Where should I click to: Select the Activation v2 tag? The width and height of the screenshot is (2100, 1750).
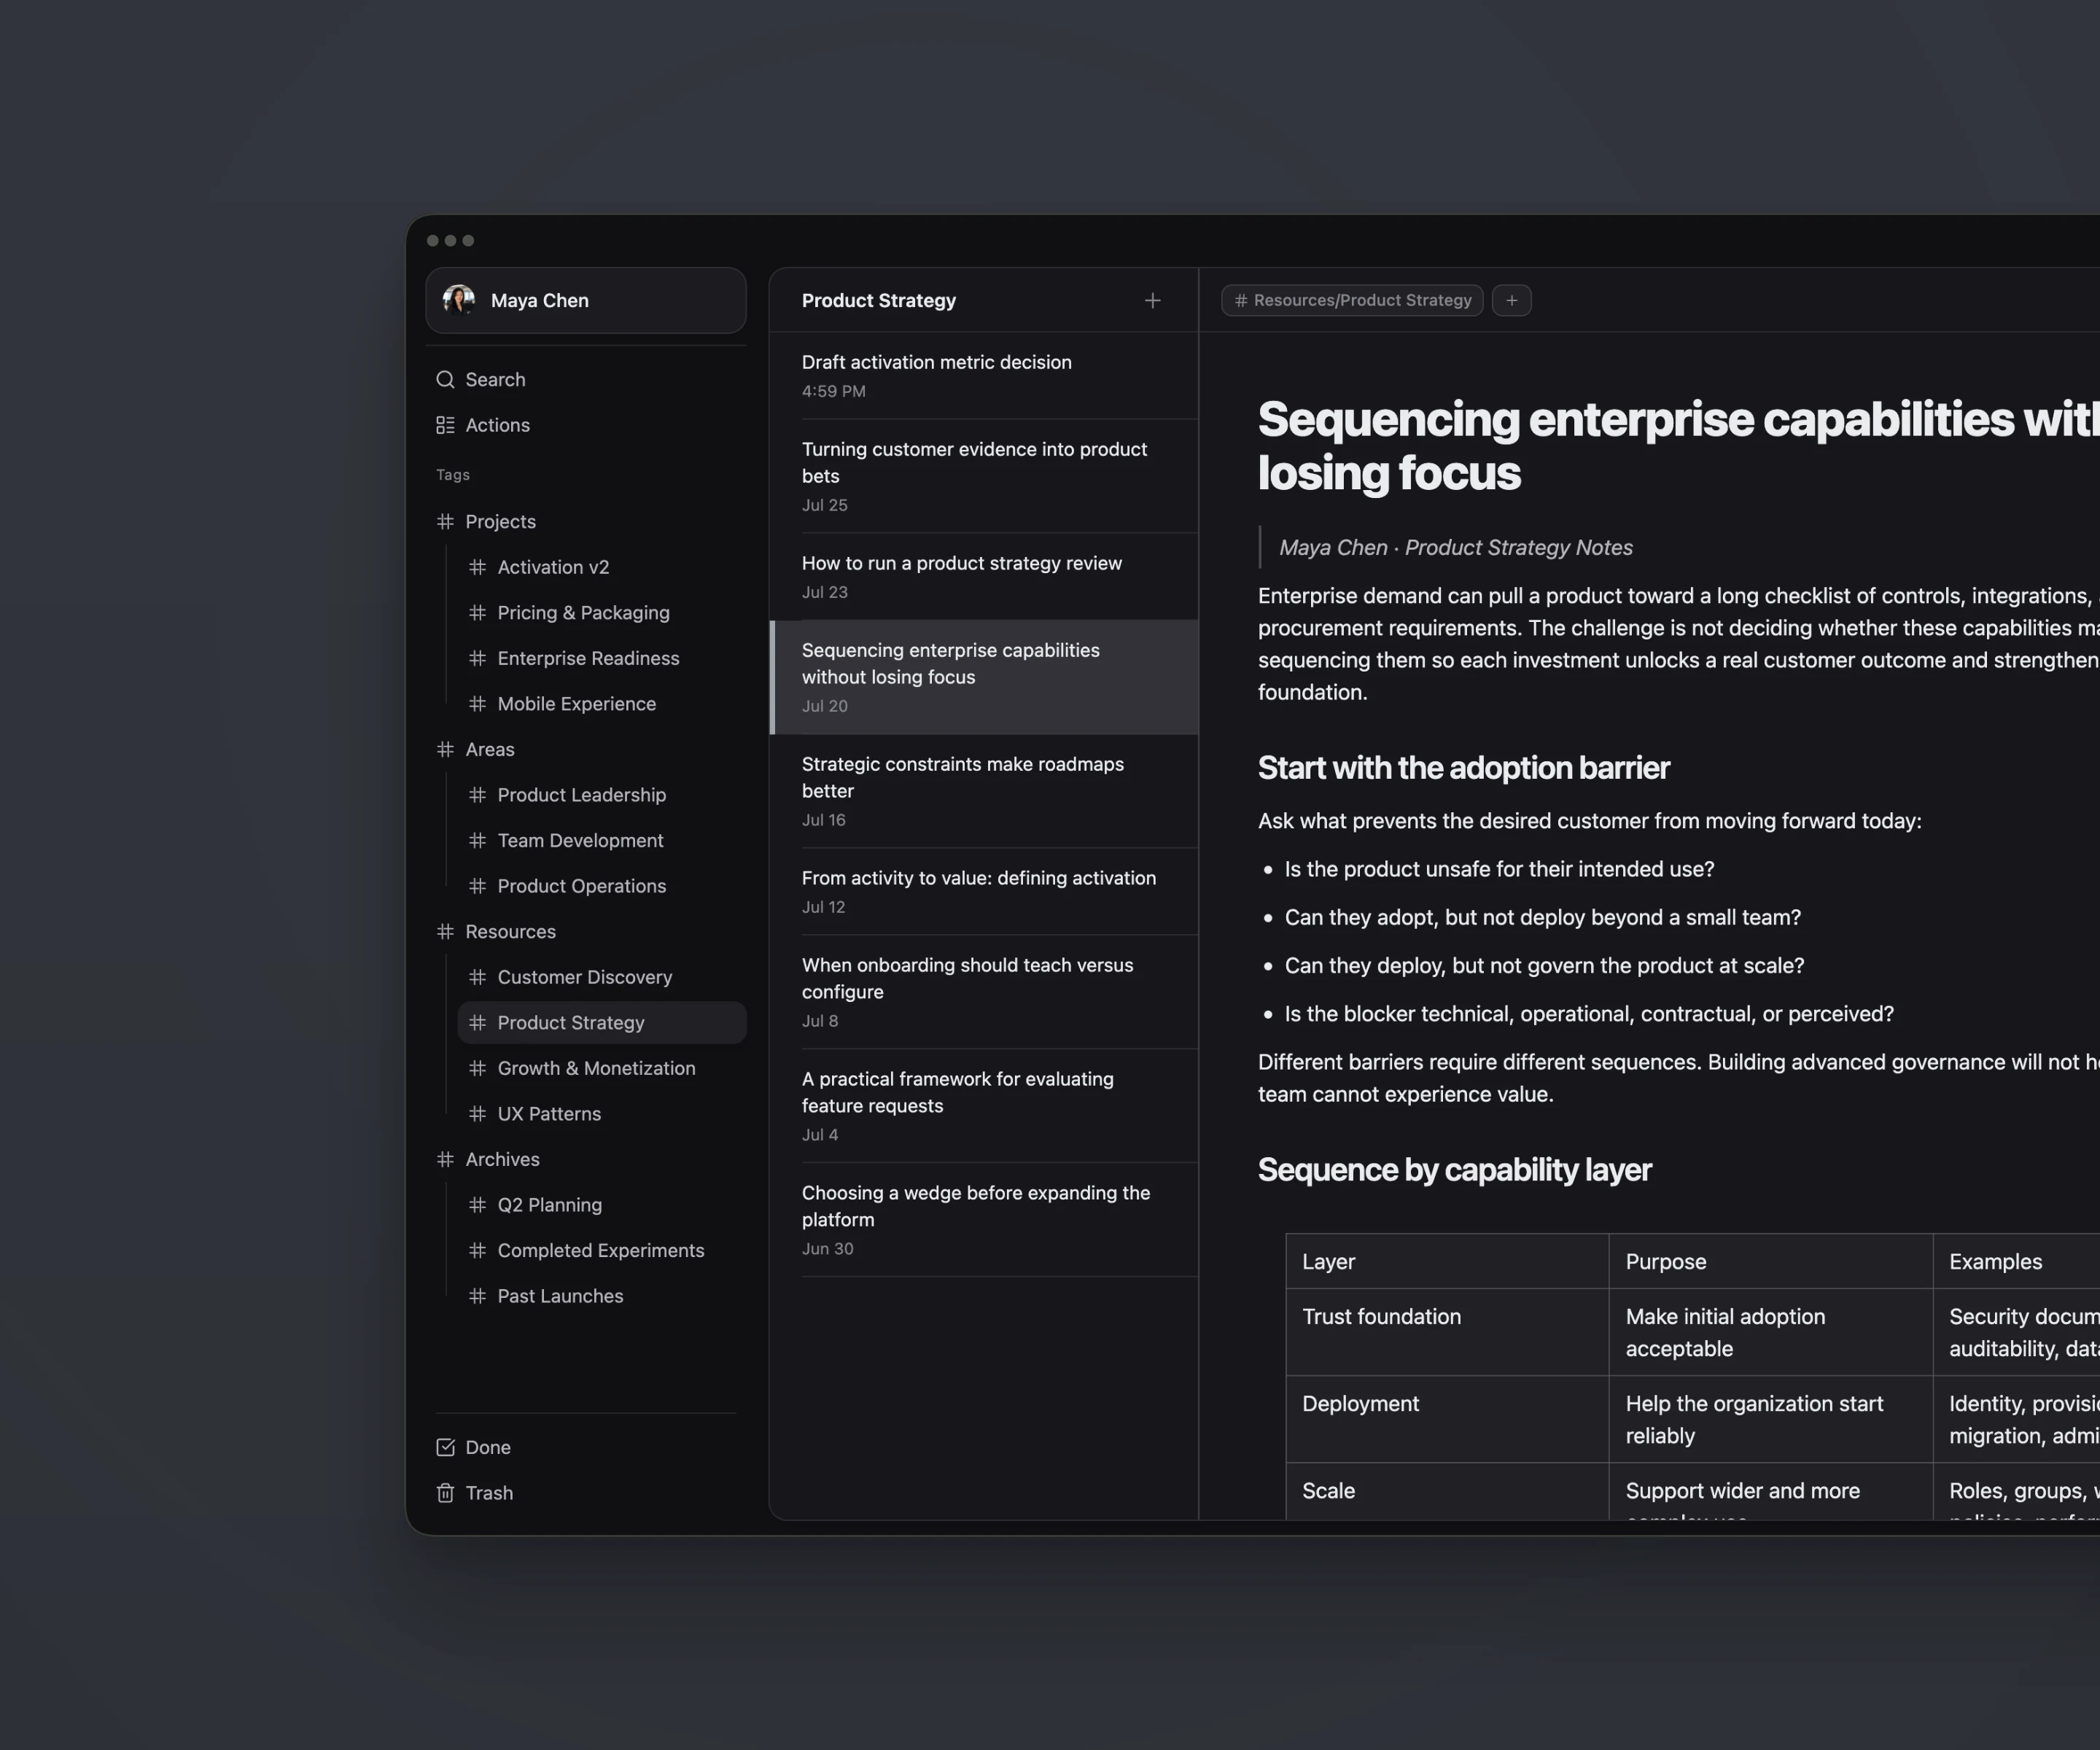point(602,567)
